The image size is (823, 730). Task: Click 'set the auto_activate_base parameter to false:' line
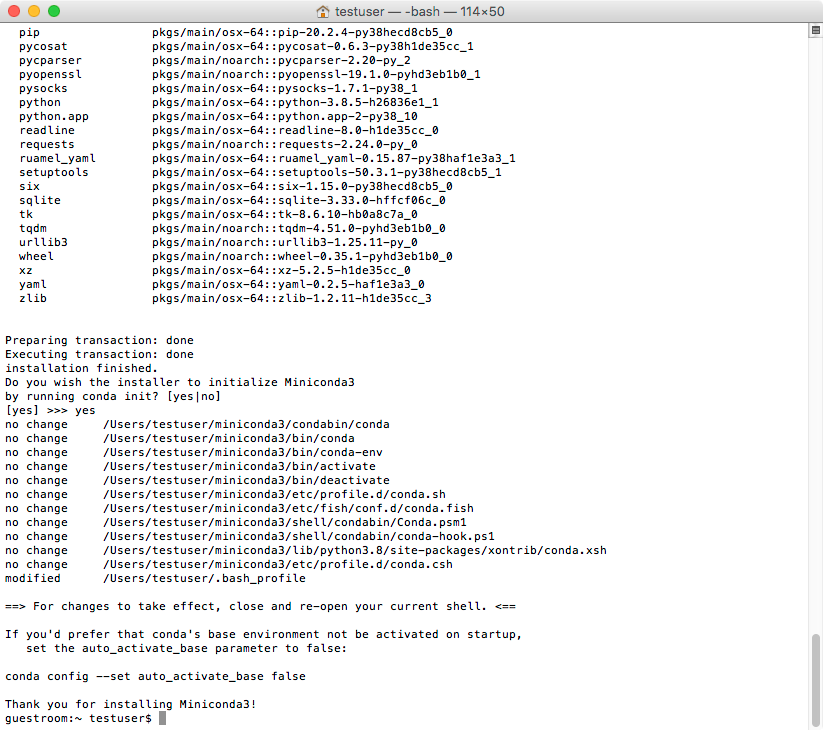187,648
